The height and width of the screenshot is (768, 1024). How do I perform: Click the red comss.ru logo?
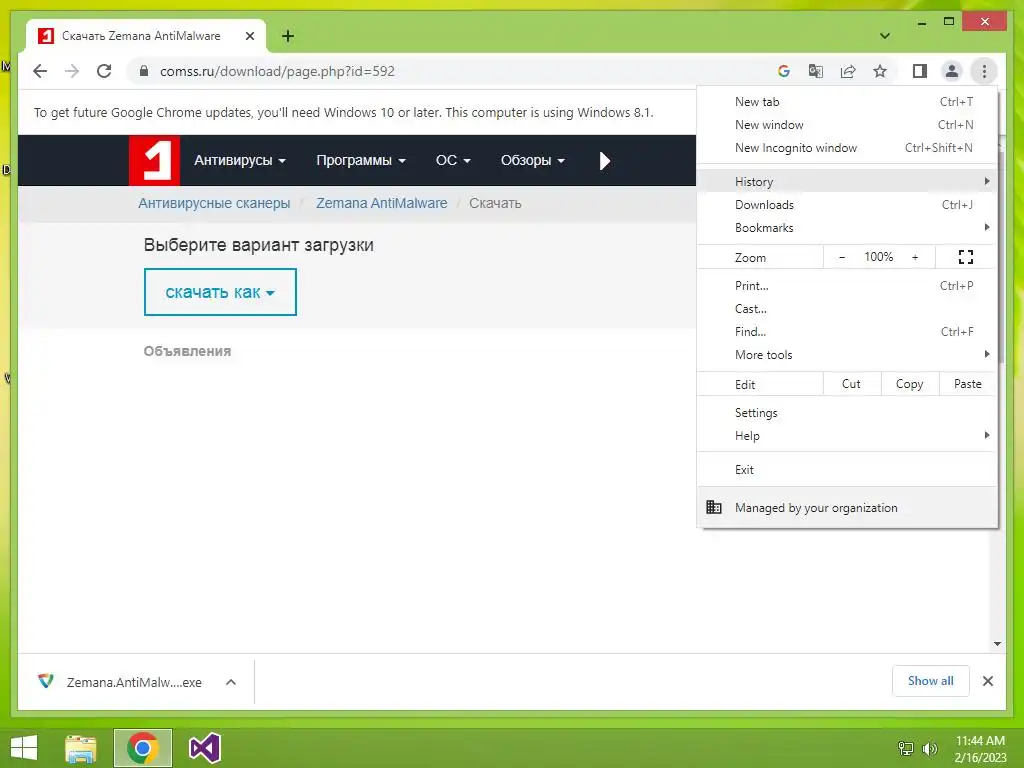click(x=154, y=161)
